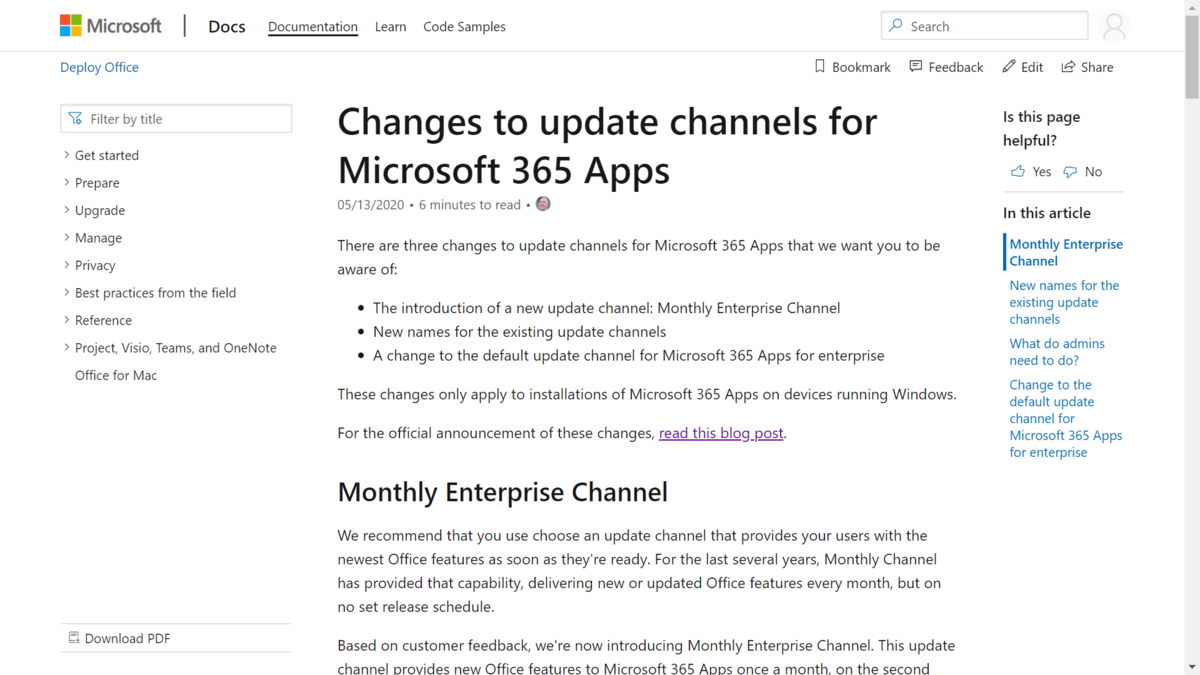Jump to Change to the default update channel
Viewport: 1200px width, 675px height.
click(x=1066, y=418)
